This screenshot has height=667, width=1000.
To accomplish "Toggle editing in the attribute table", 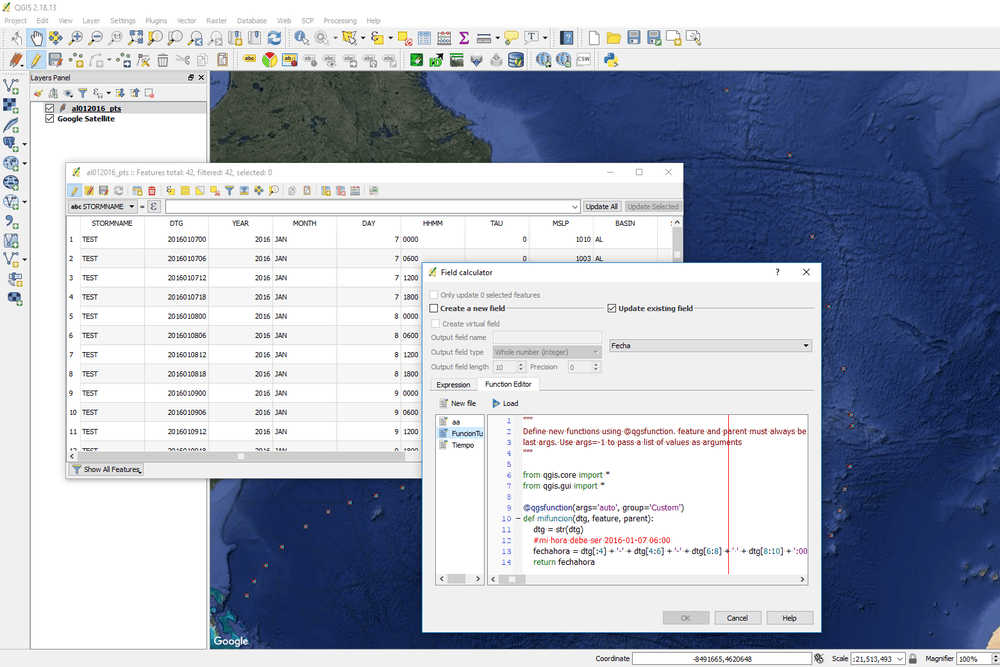I will 74,190.
